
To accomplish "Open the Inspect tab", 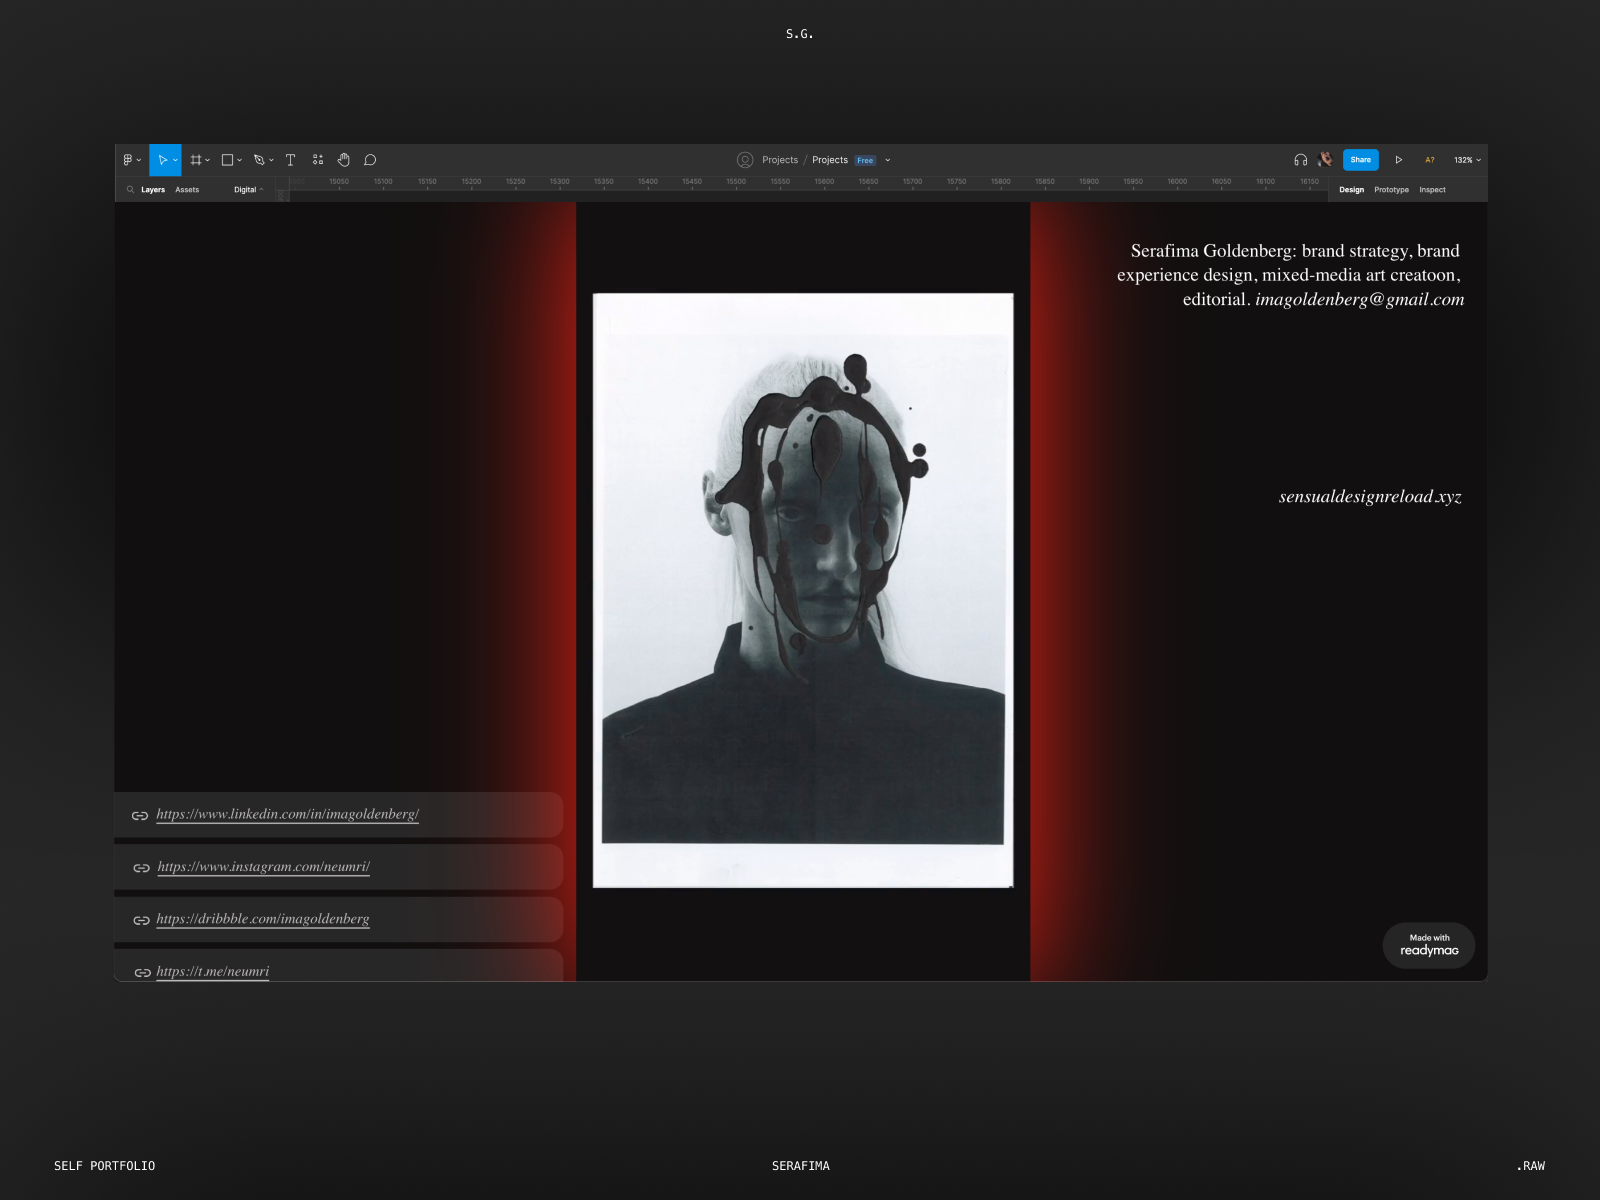I will [x=1432, y=190].
